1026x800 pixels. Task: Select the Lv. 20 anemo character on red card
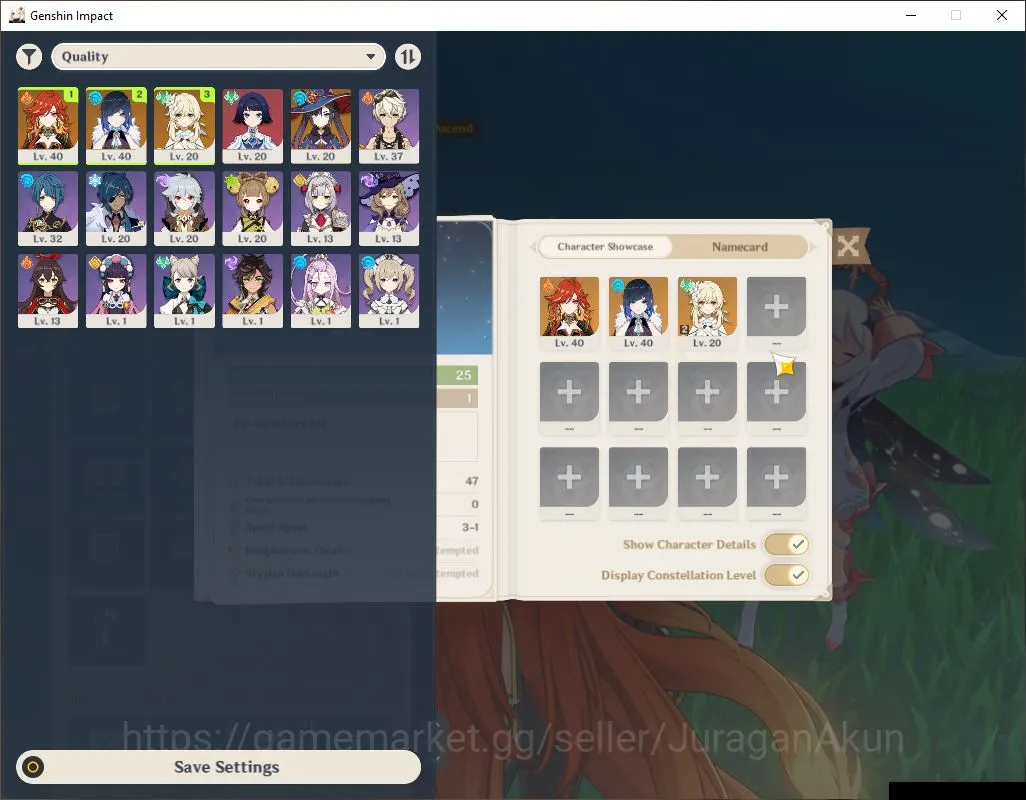tap(253, 126)
